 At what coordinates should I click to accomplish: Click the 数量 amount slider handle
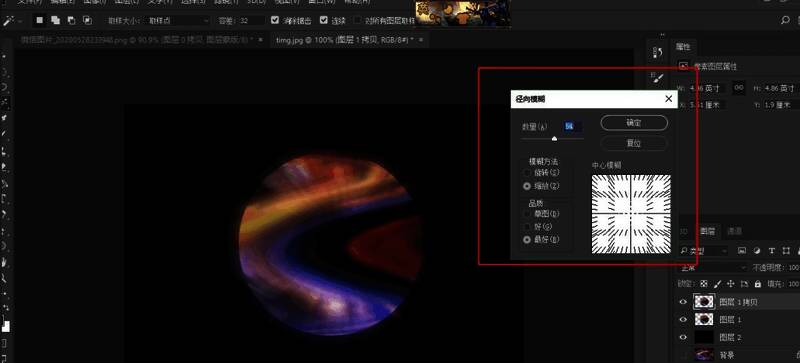tap(555, 138)
